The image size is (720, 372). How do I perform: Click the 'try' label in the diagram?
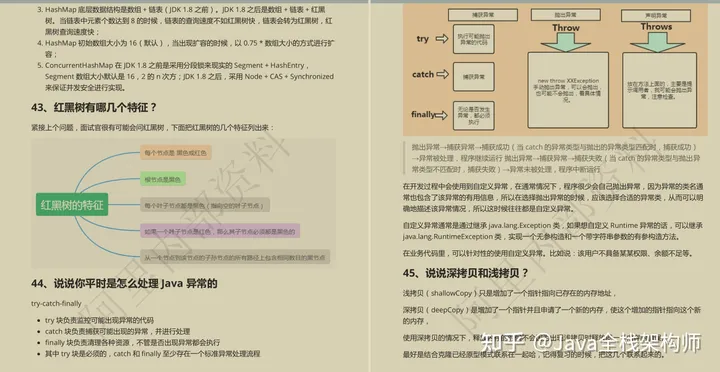click(423, 39)
